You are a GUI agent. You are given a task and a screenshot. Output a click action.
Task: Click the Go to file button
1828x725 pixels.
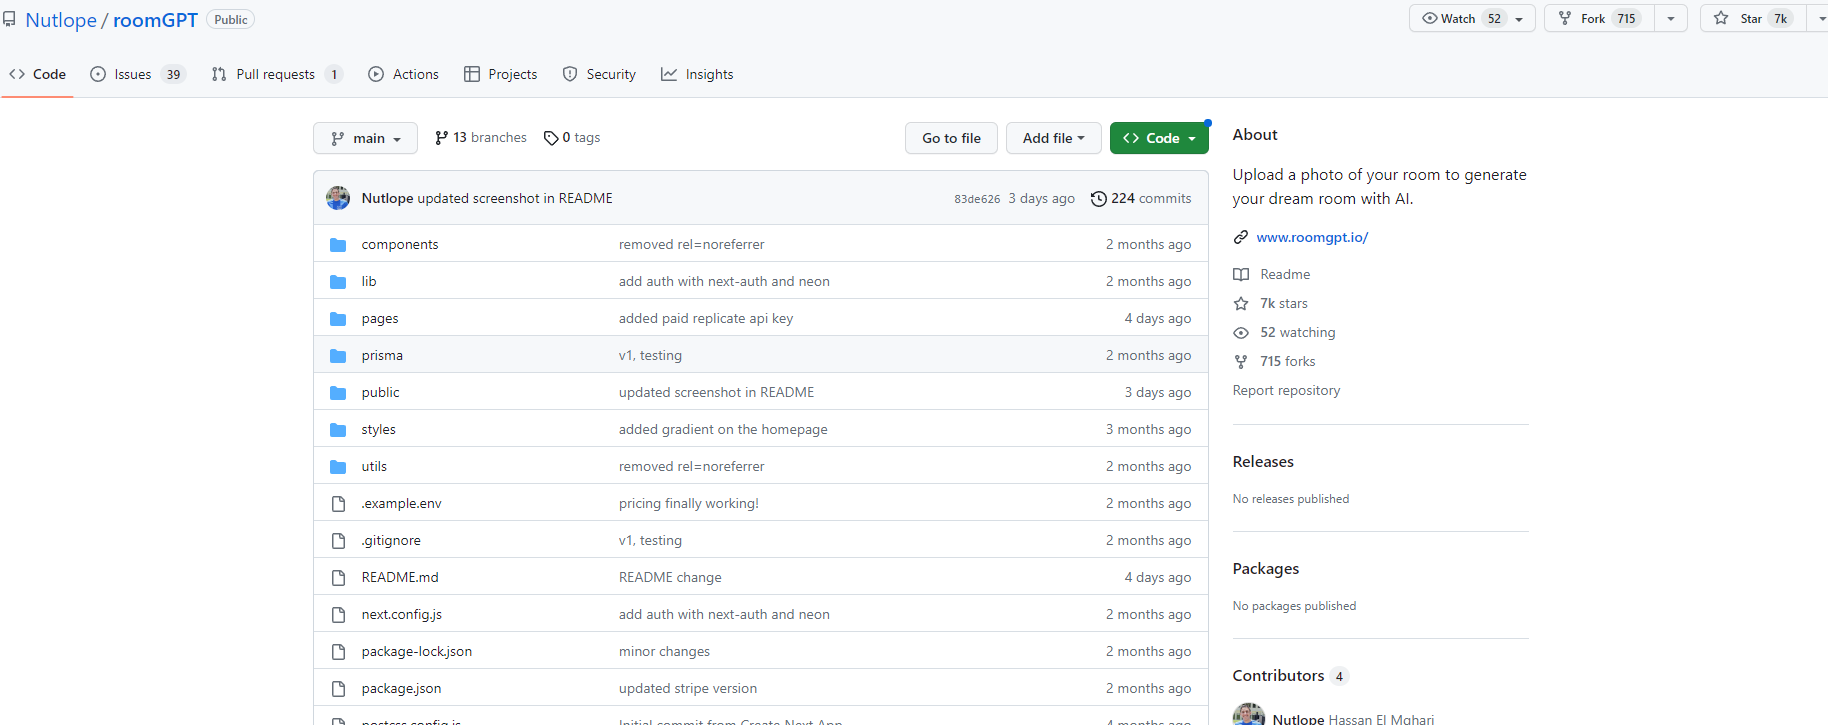pos(951,138)
